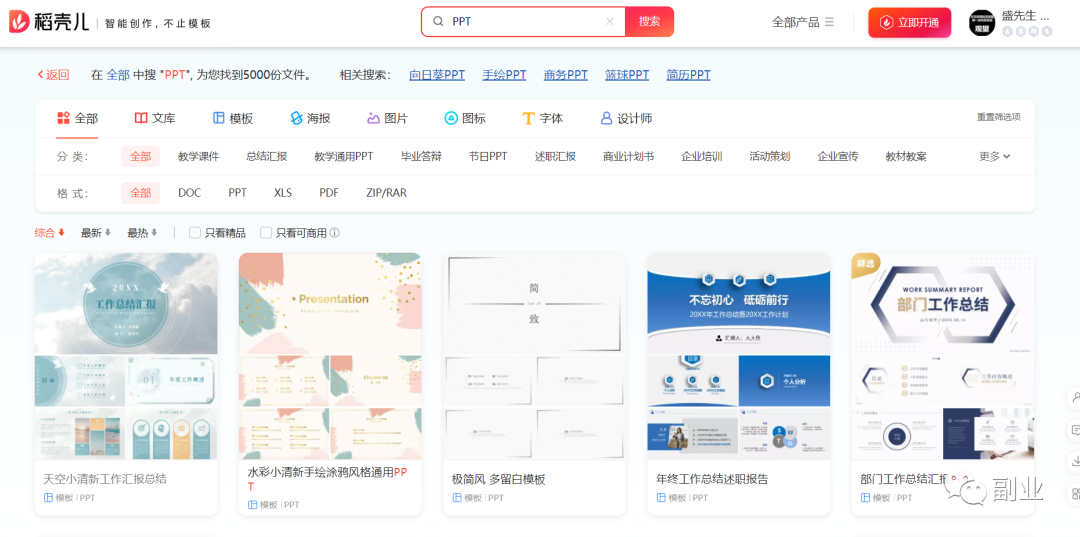Open the 全部产品 menu
The width and height of the screenshot is (1080, 537).
(802, 22)
